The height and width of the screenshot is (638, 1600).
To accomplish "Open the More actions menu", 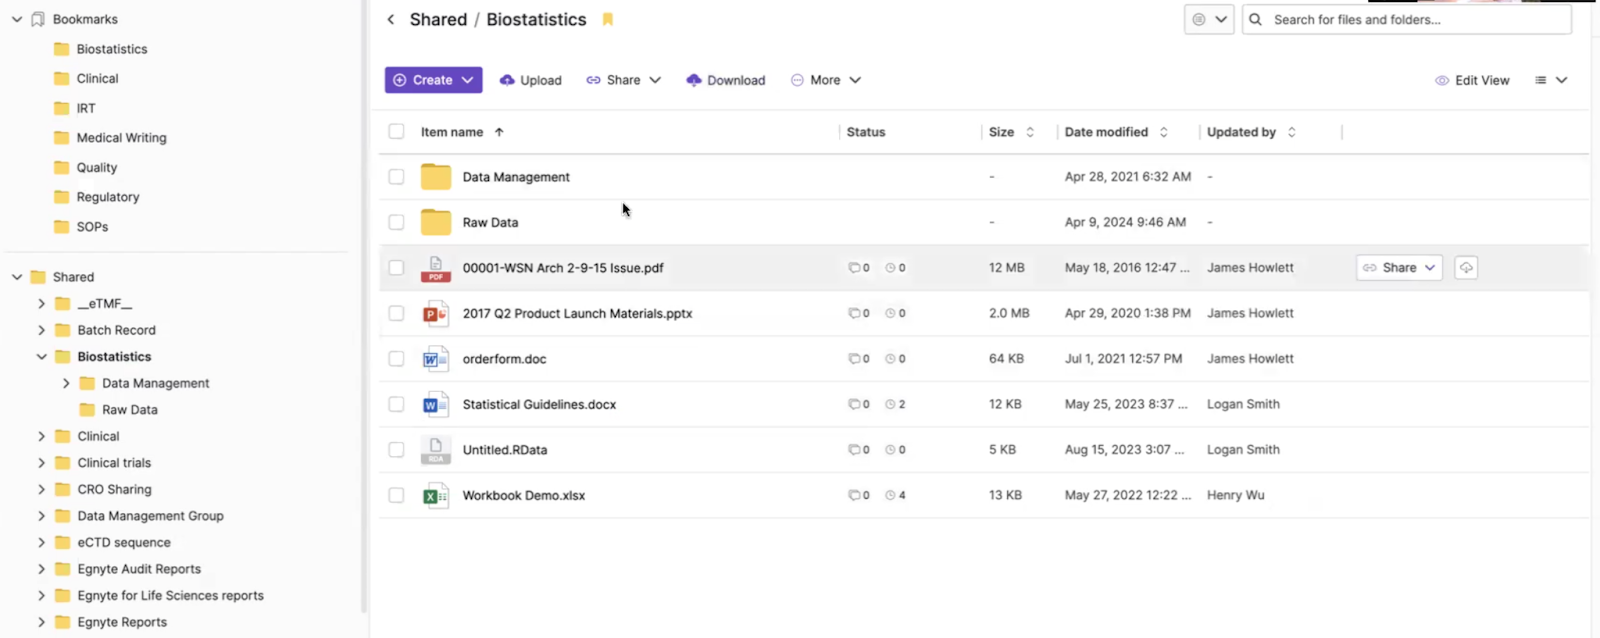I will (825, 80).
